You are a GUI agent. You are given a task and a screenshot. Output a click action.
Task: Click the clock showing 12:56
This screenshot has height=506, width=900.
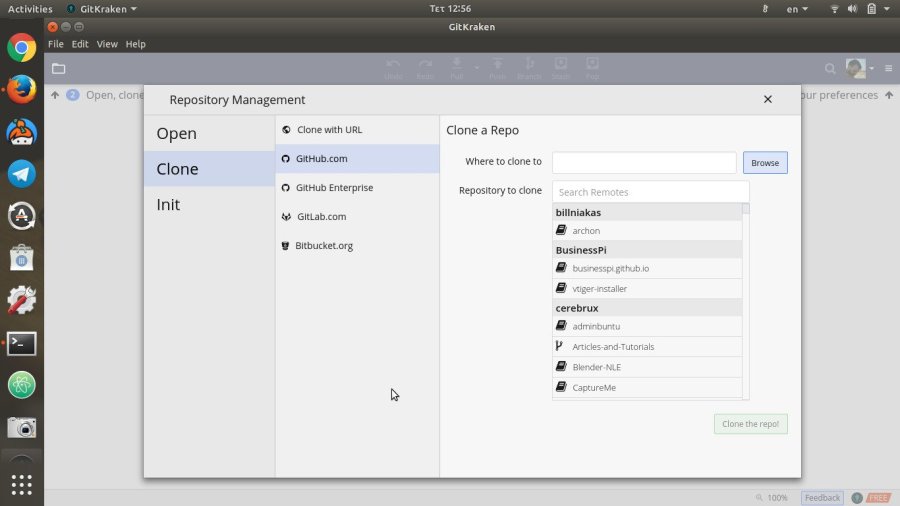pos(450,9)
